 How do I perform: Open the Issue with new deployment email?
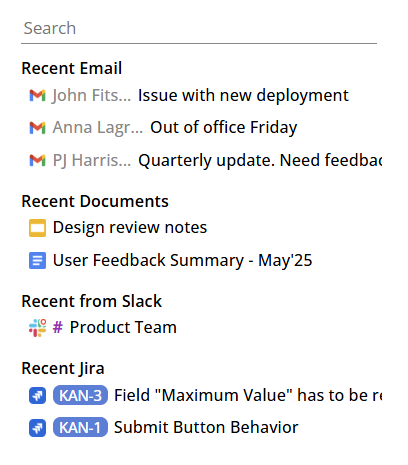point(243,95)
